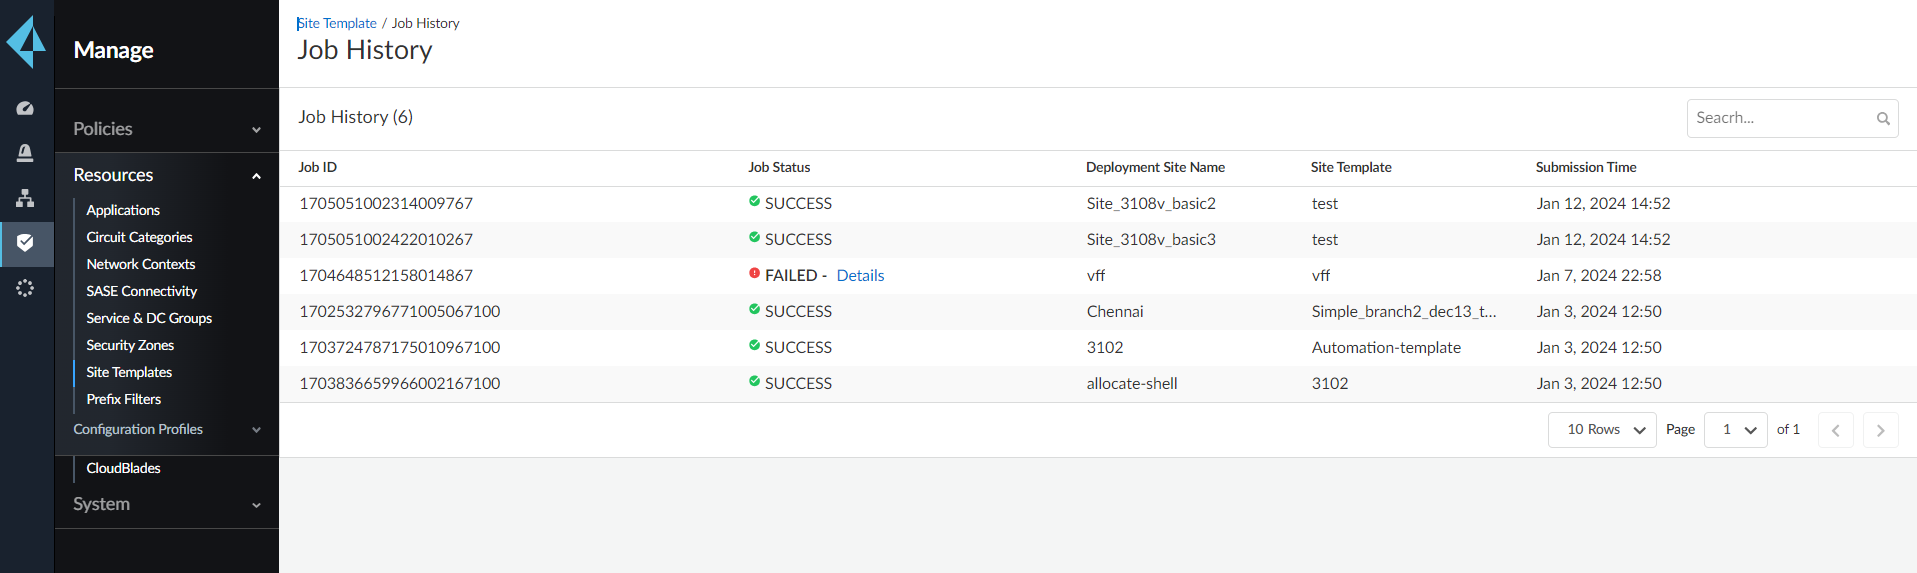The image size is (1917, 573).
Task: Expand Configuration Profiles menu
Action: [166, 429]
